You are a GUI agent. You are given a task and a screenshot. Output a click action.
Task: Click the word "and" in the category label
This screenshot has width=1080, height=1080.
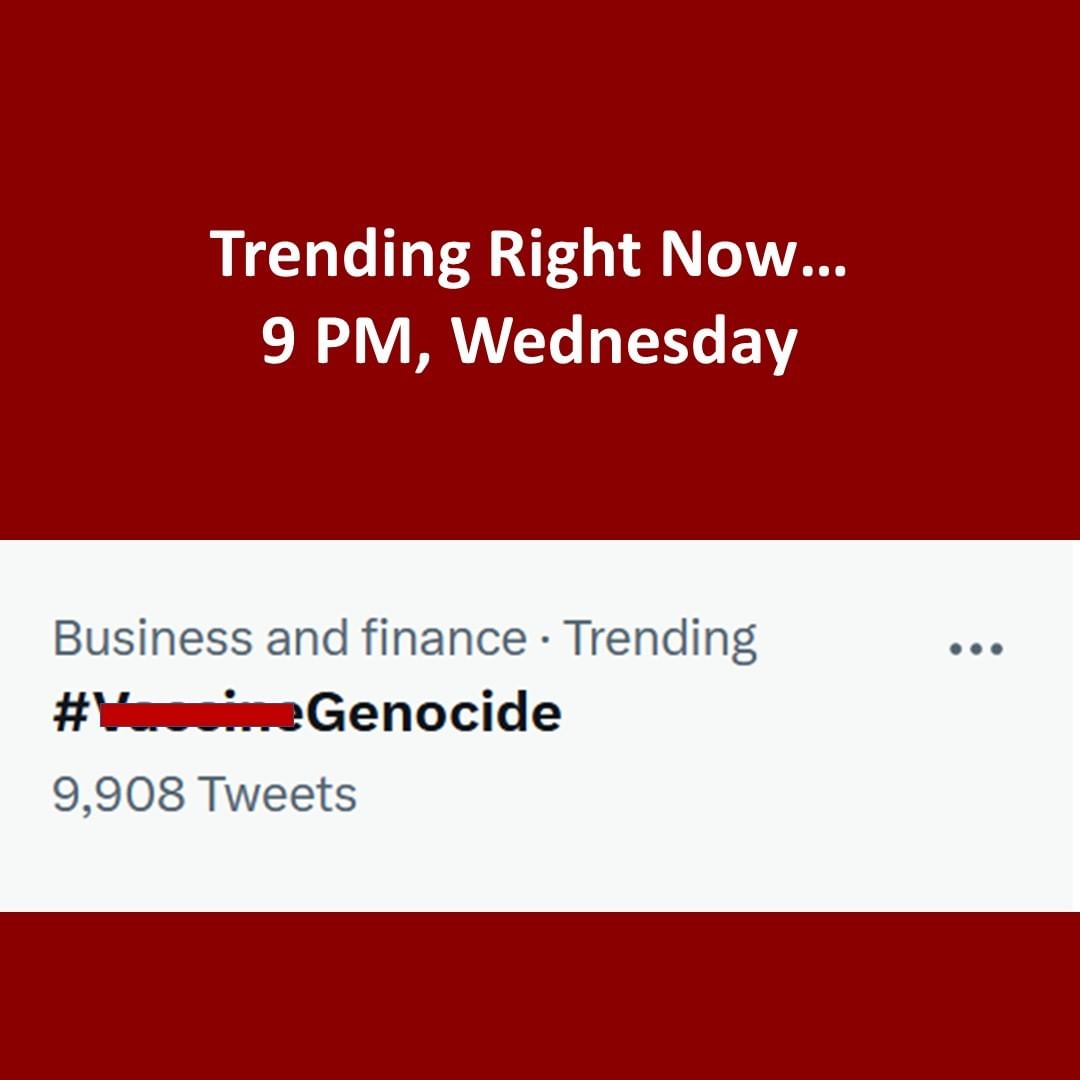coord(299,638)
